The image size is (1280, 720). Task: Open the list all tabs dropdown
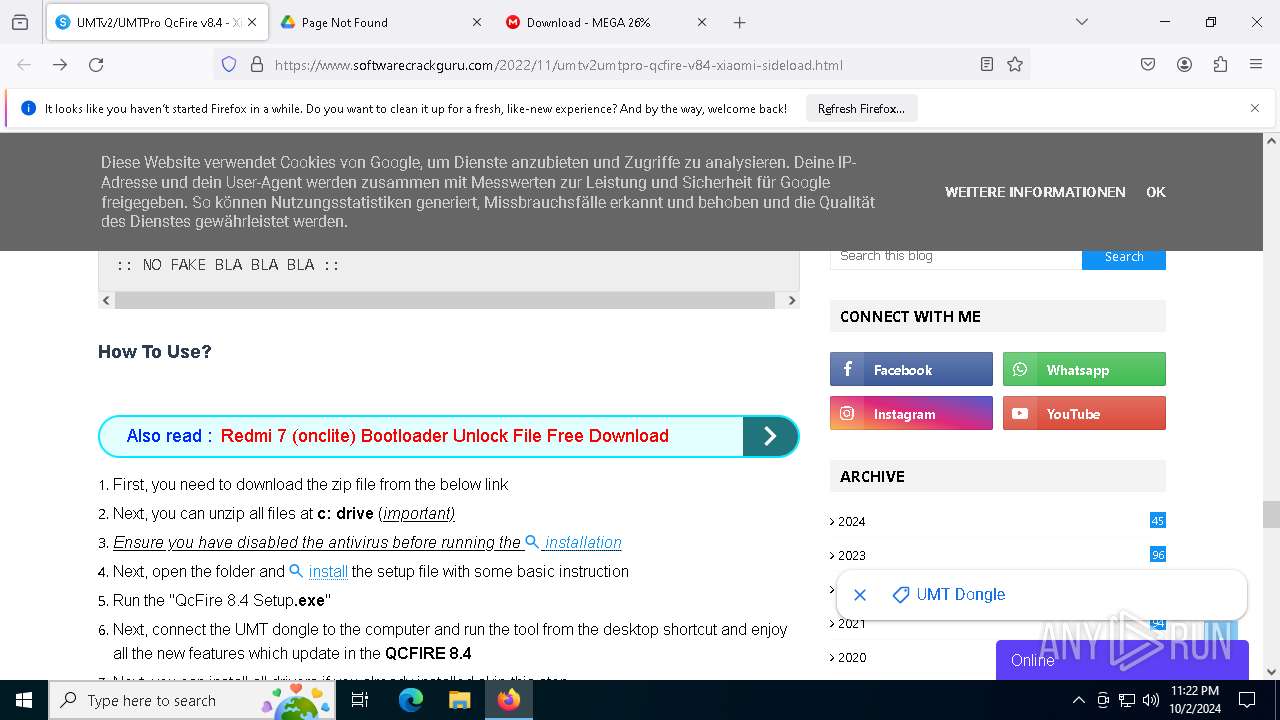[1081, 22]
